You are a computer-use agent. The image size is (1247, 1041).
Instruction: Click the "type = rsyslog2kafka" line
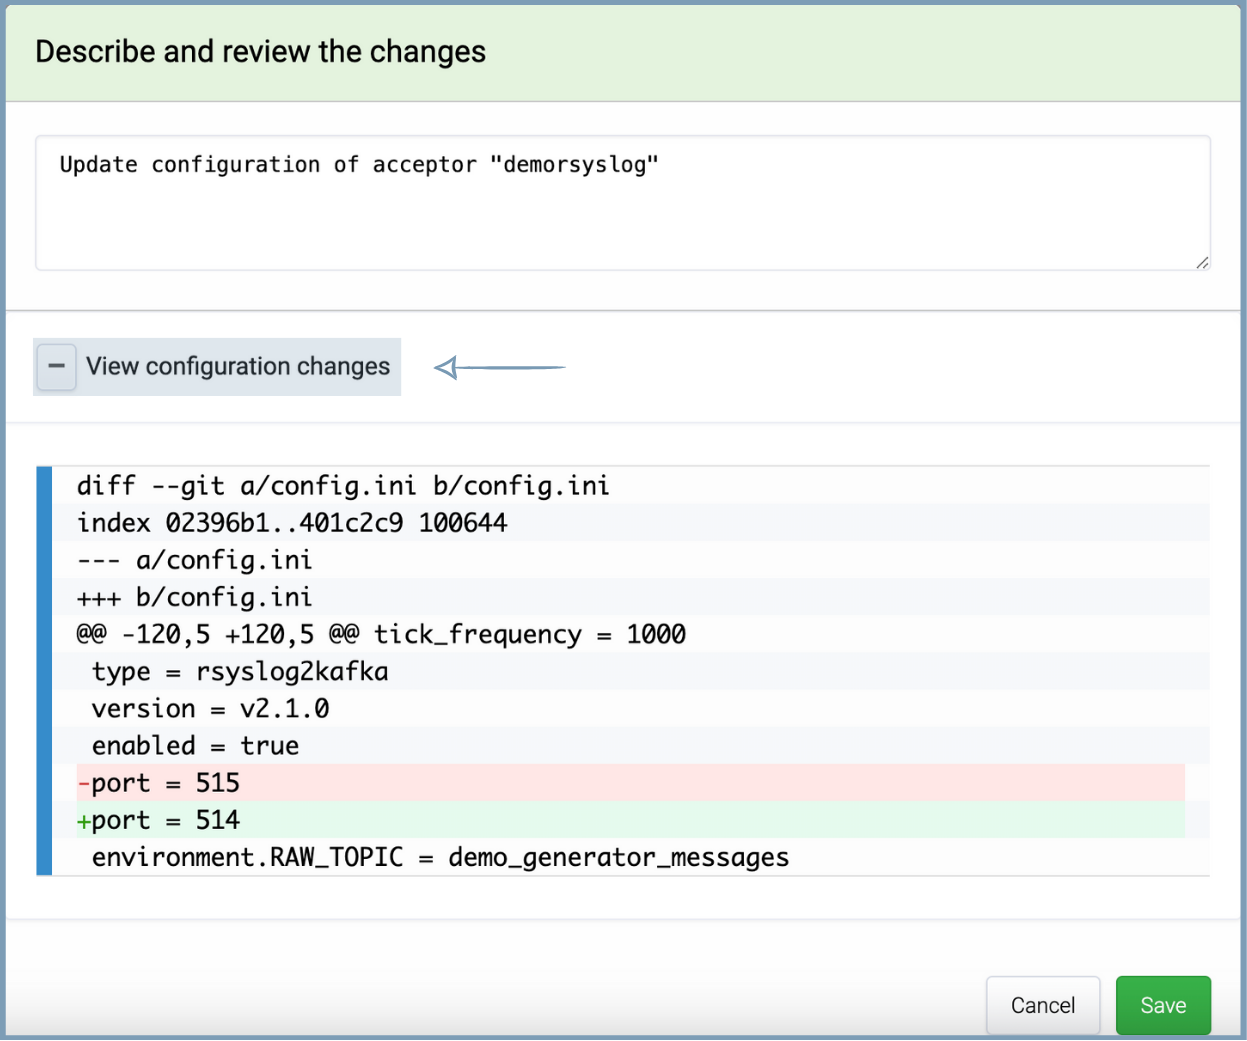[239, 672]
